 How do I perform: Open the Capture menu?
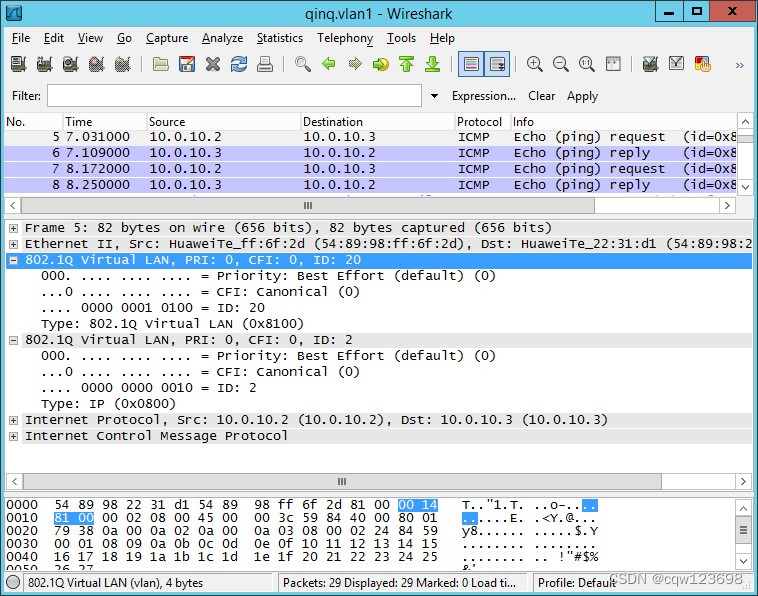(x=167, y=38)
